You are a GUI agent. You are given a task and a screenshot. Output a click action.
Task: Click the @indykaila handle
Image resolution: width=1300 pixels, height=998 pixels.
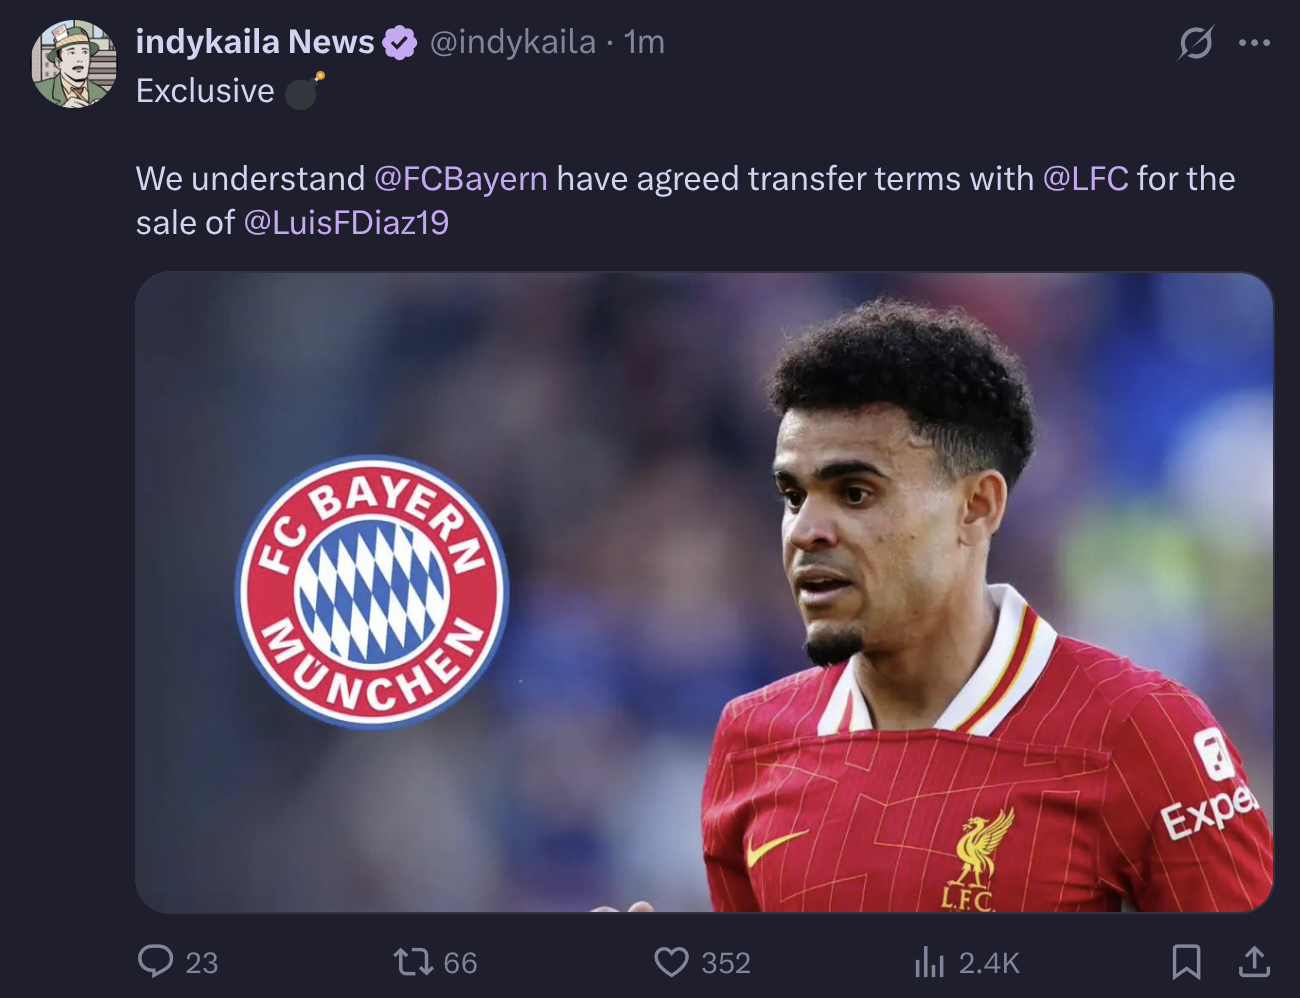512,42
